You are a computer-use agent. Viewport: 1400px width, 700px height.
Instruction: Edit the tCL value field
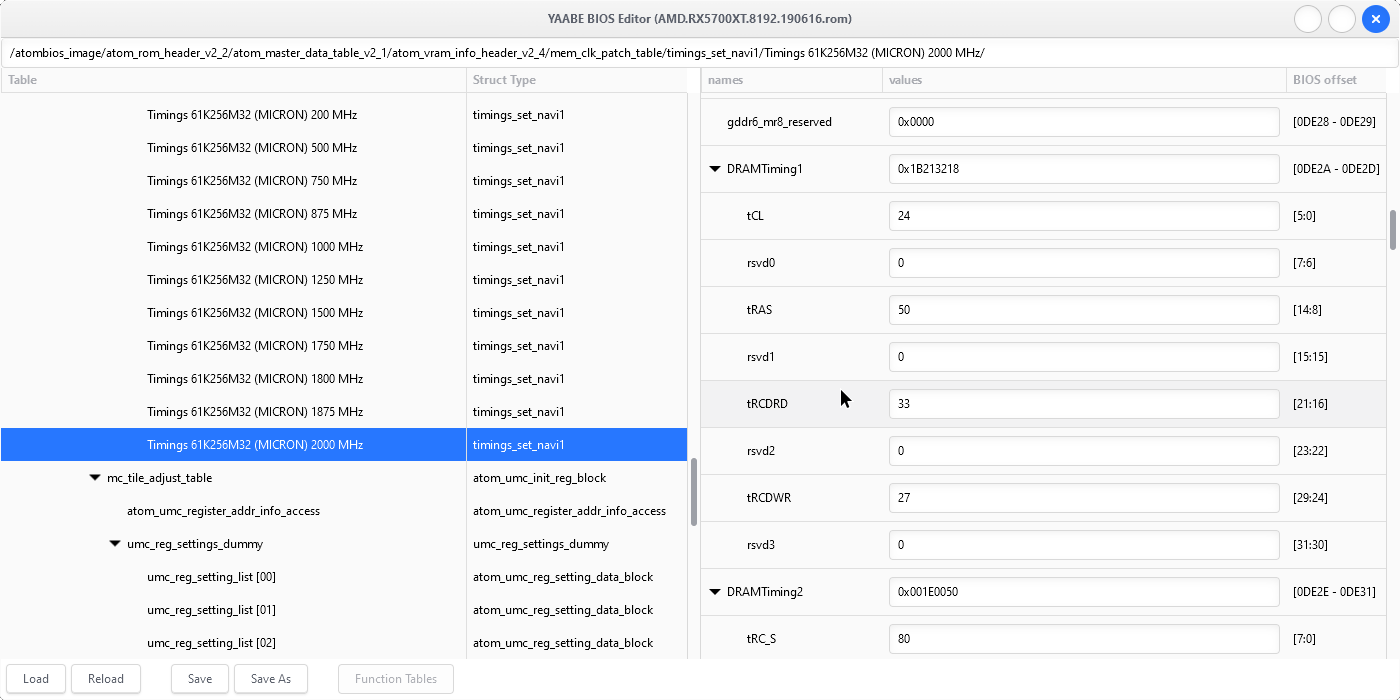[1084, 216]
